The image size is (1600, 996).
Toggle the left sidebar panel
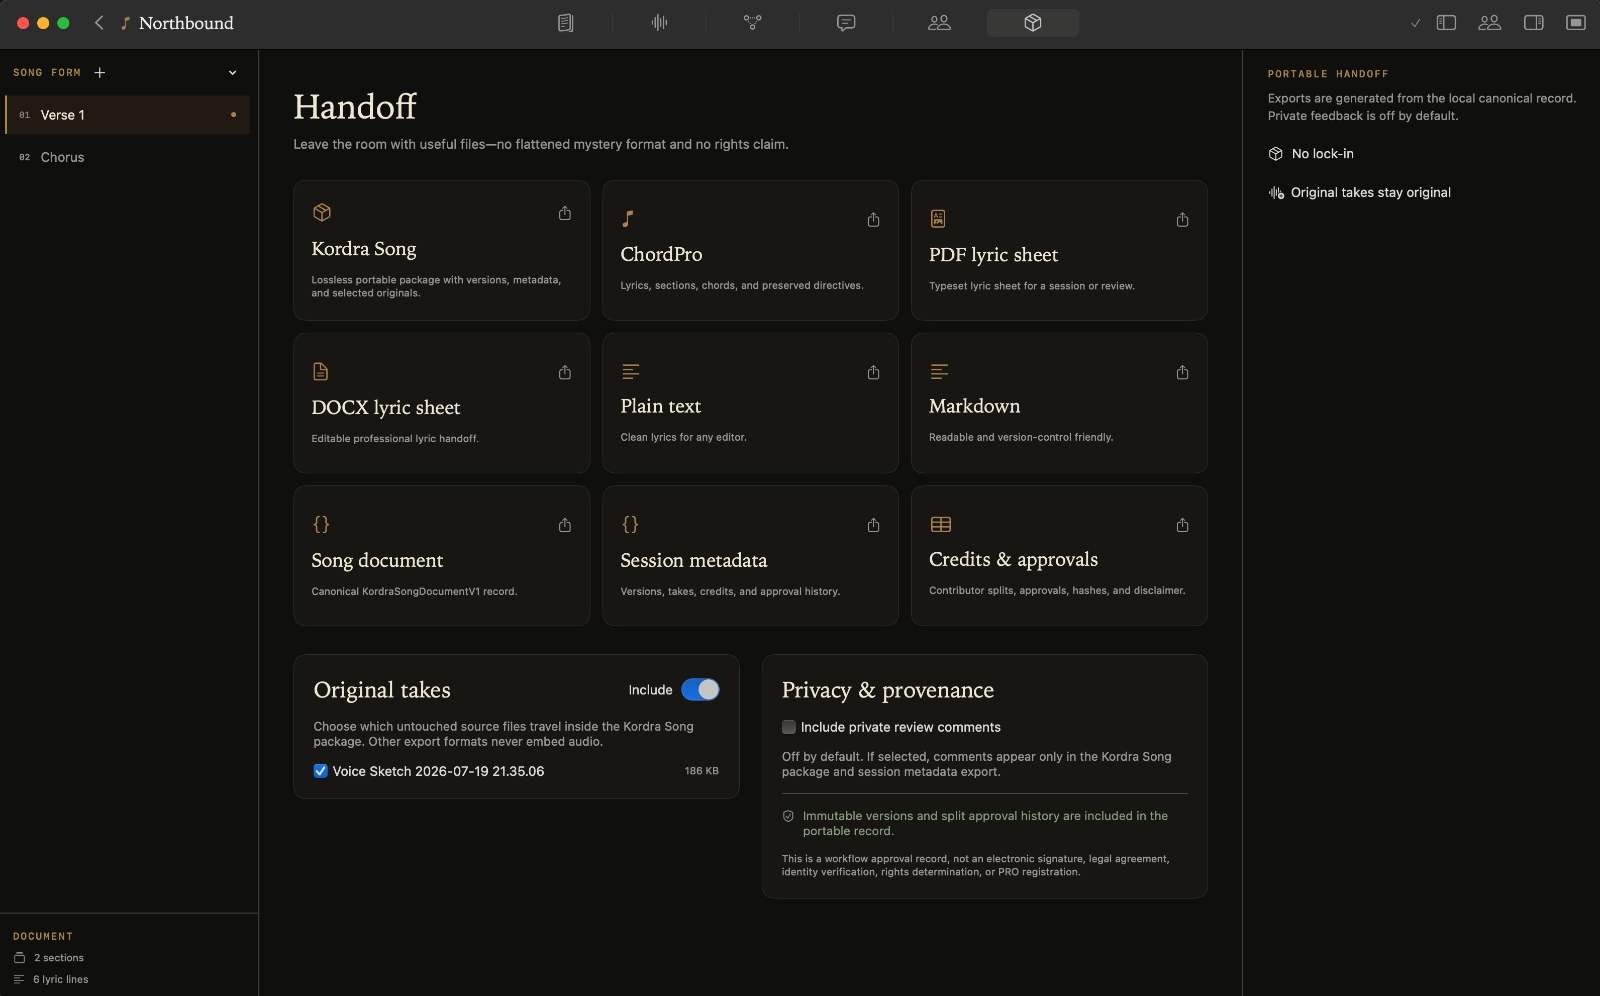(x=1446, y=23)
